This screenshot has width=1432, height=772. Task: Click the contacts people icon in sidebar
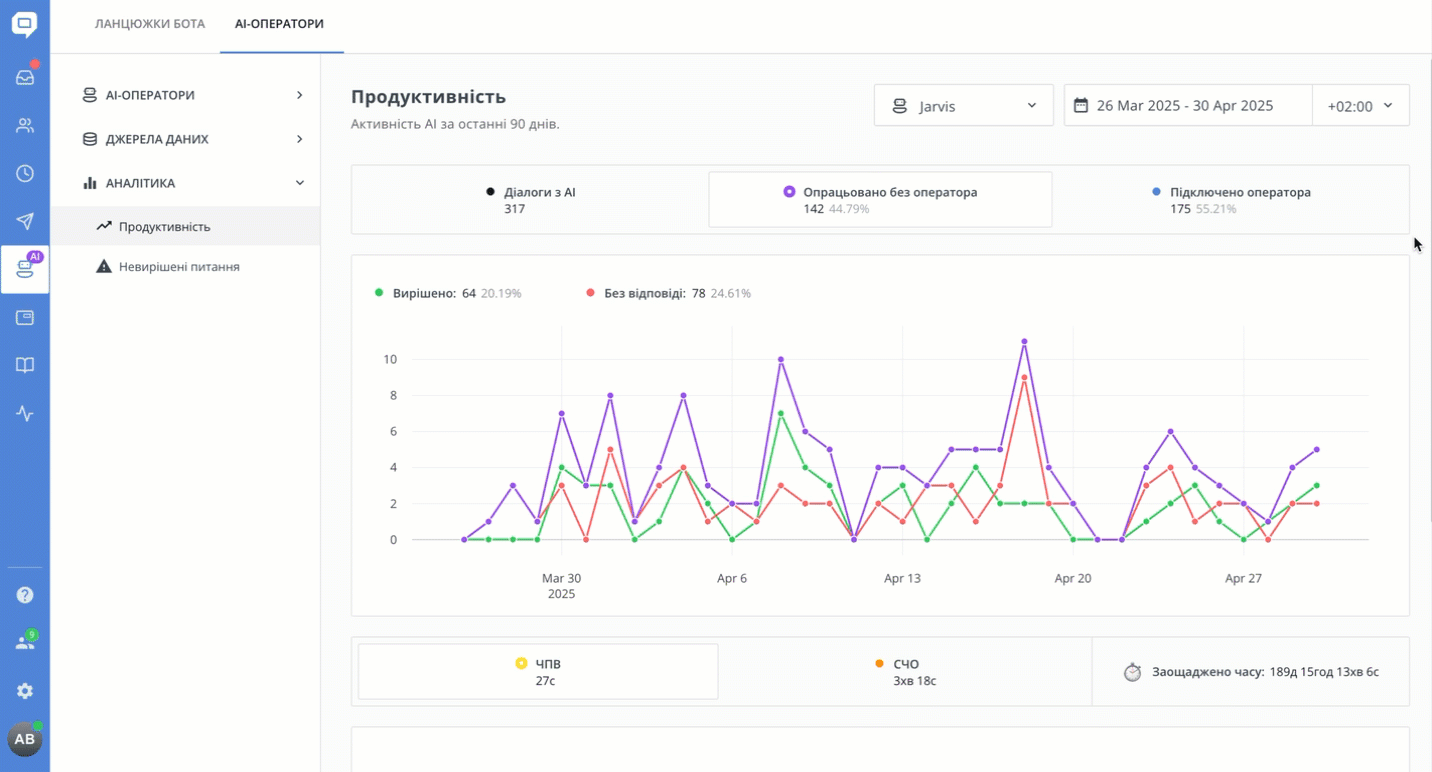point(25,126)
